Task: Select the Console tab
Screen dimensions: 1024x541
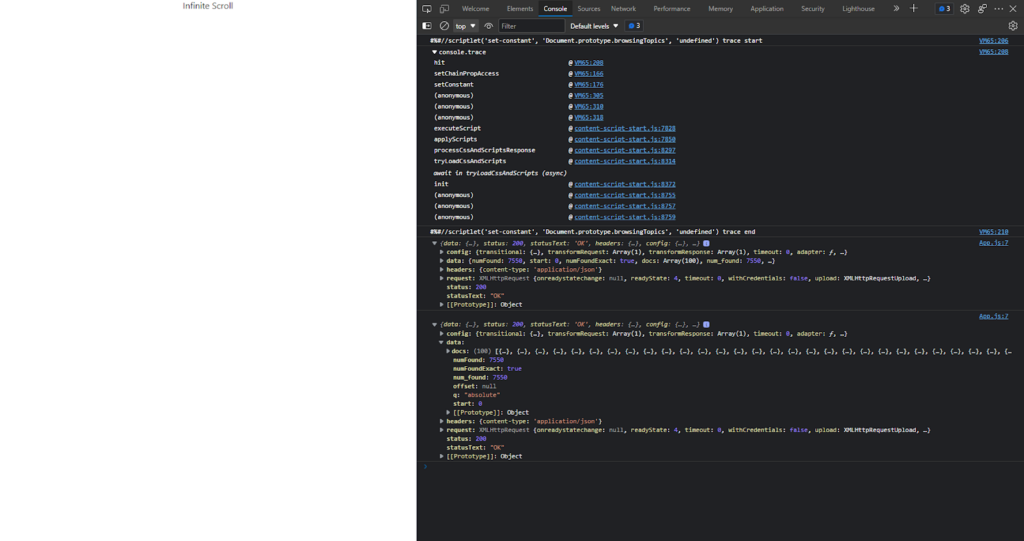Action: (555, 8)
